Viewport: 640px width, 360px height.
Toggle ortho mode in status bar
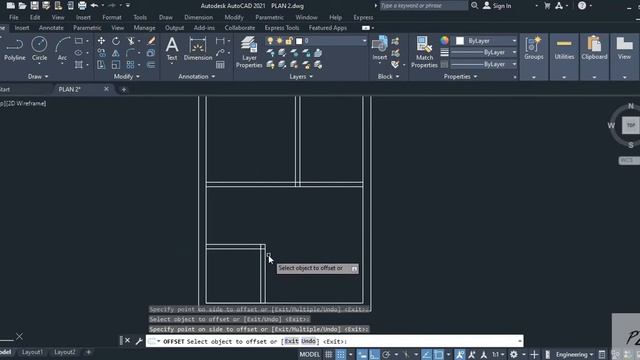[374, 354]
